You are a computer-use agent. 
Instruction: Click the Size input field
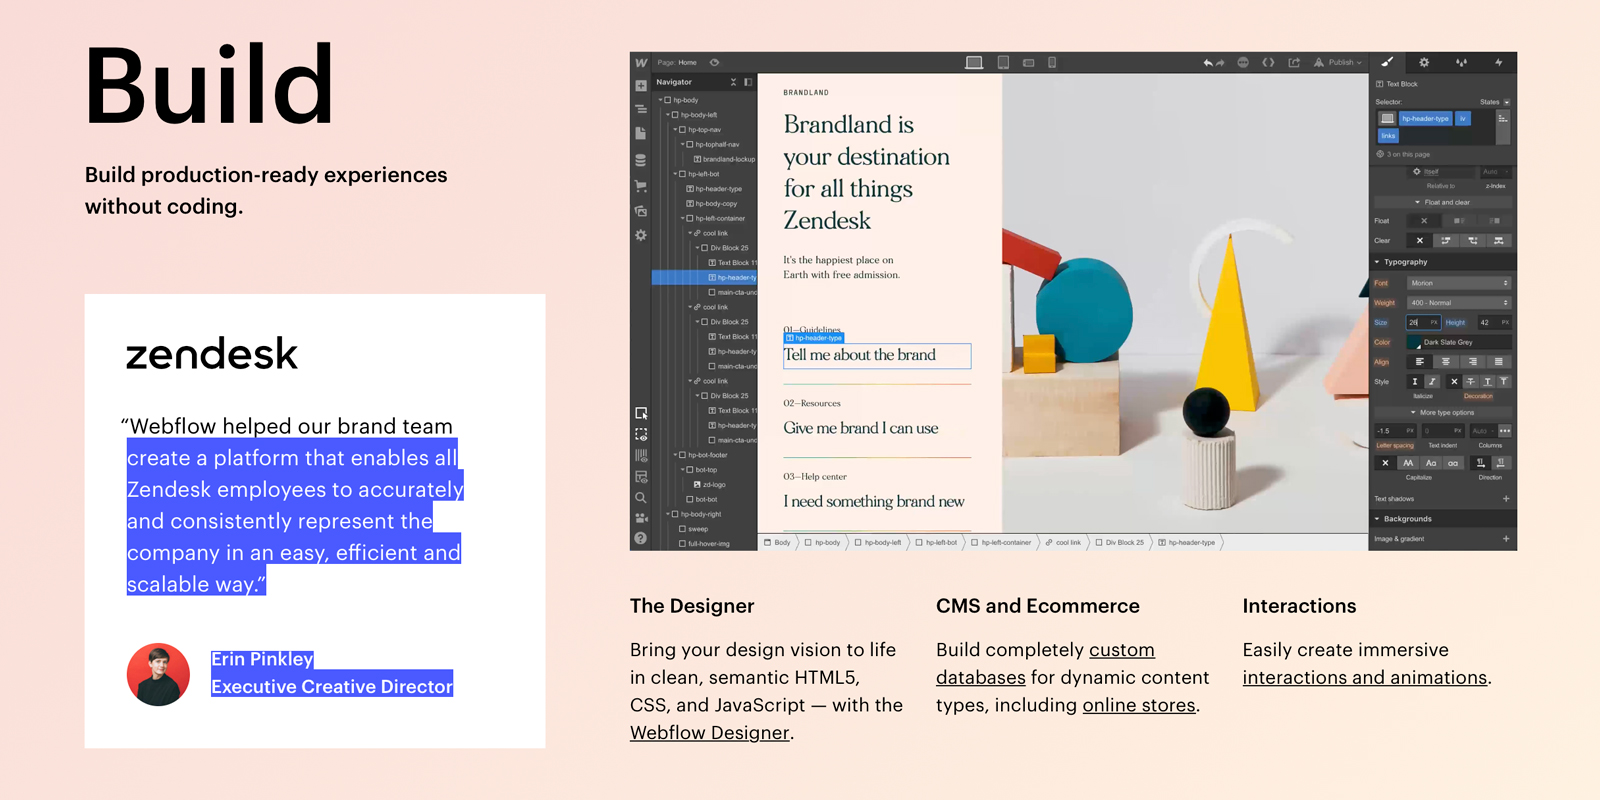click(1422, 322)
